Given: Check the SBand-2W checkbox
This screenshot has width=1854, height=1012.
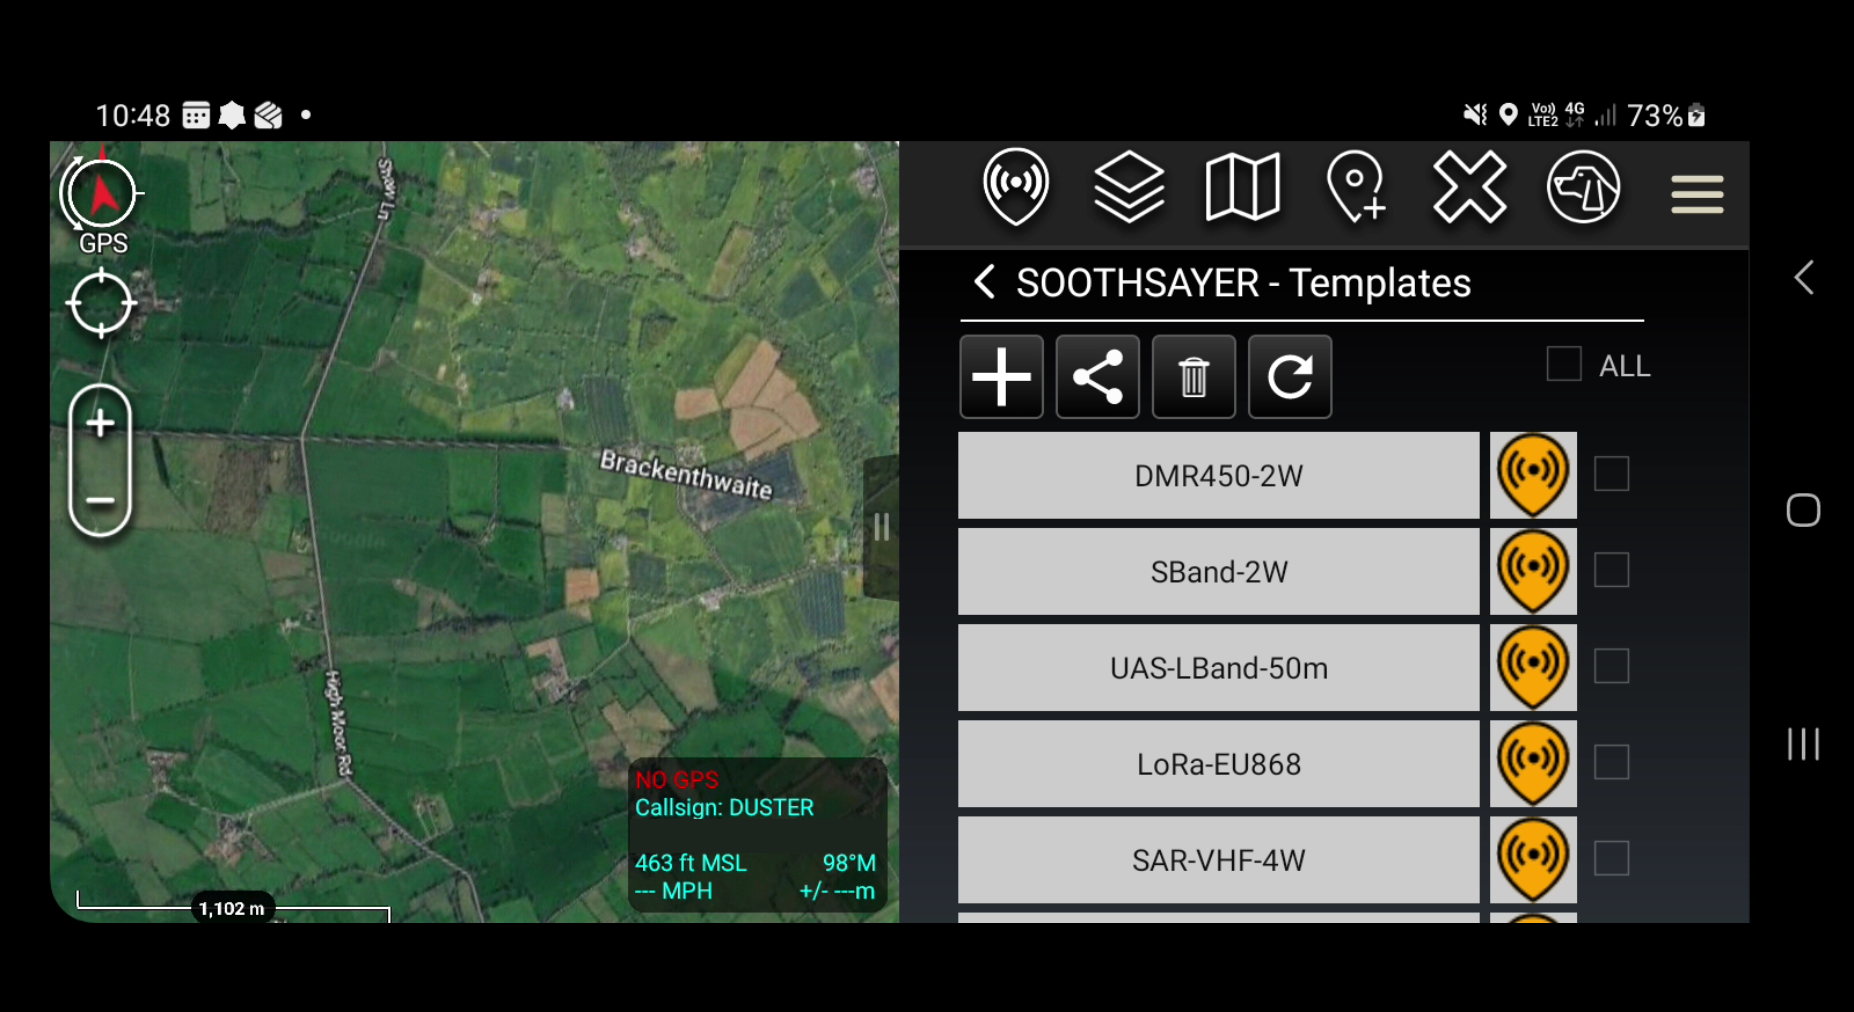Looking at the screenshot, I should click(x=1611, y=570).
